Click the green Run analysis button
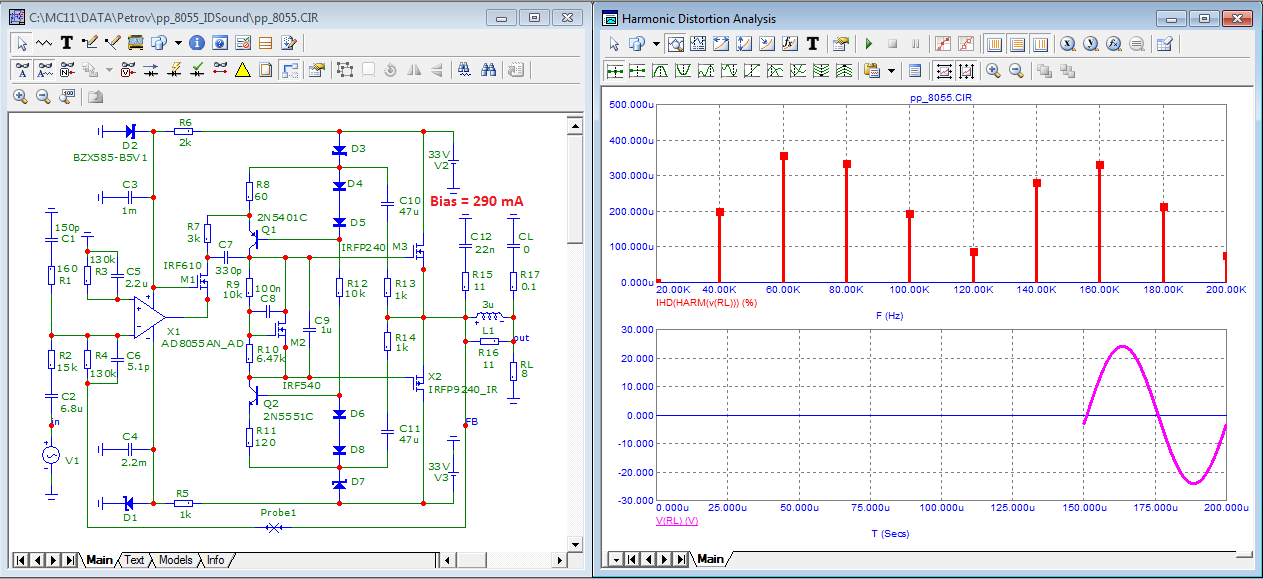This screenshot has width=1263, height=579. point(868,44)
